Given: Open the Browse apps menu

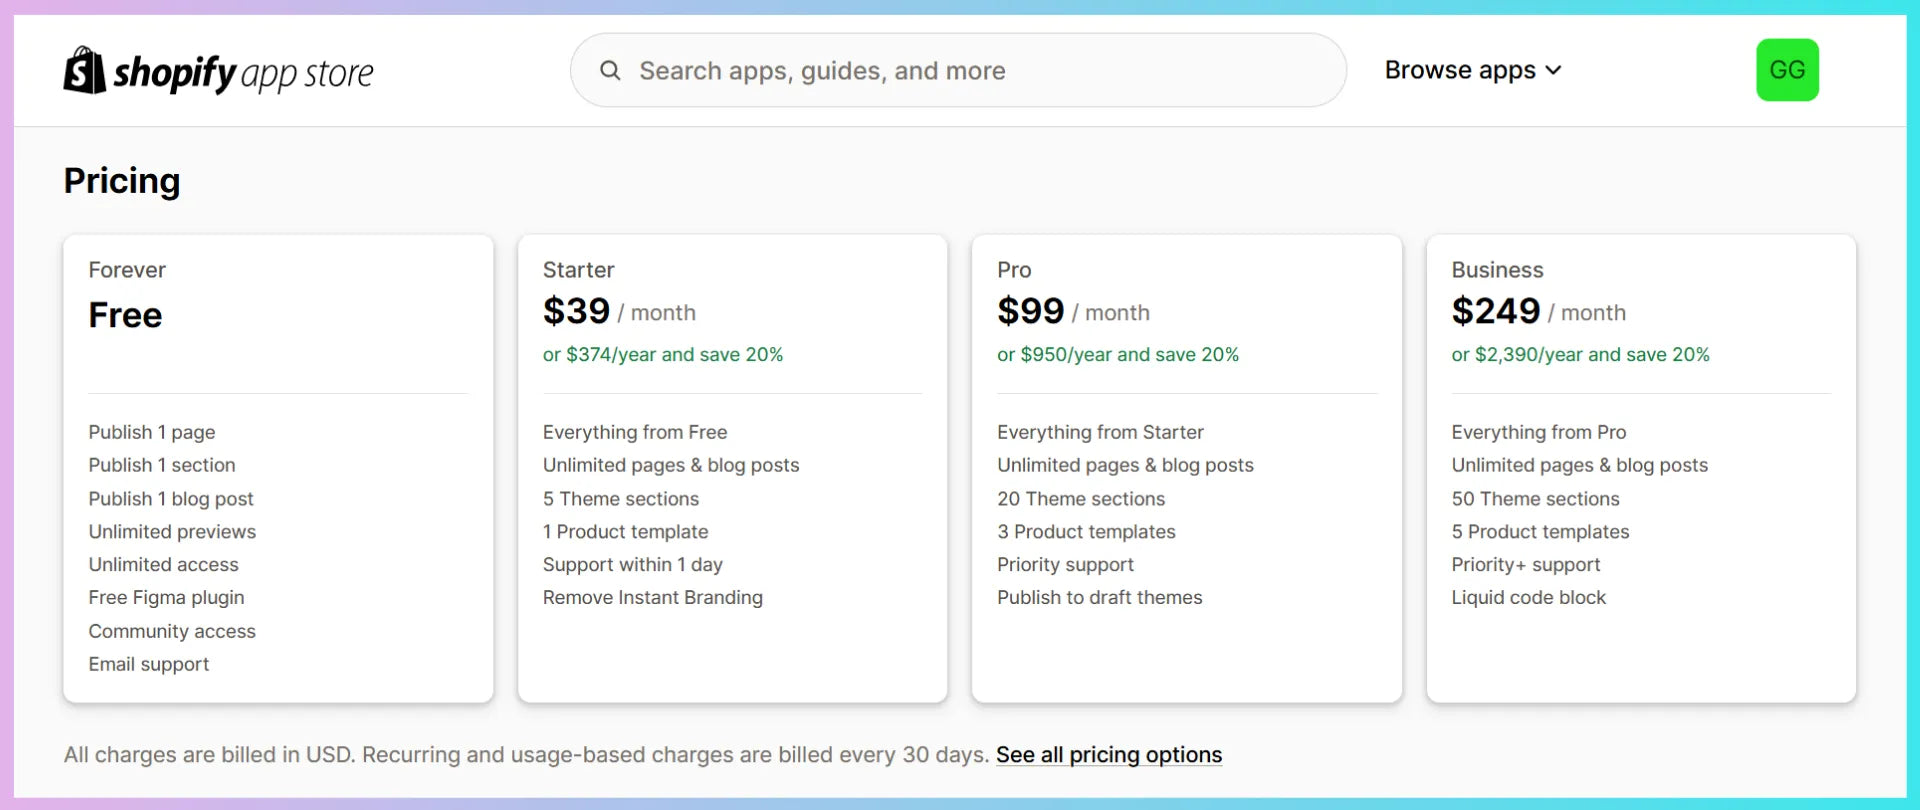Looking at the screenshot, I should point(1459,70).
